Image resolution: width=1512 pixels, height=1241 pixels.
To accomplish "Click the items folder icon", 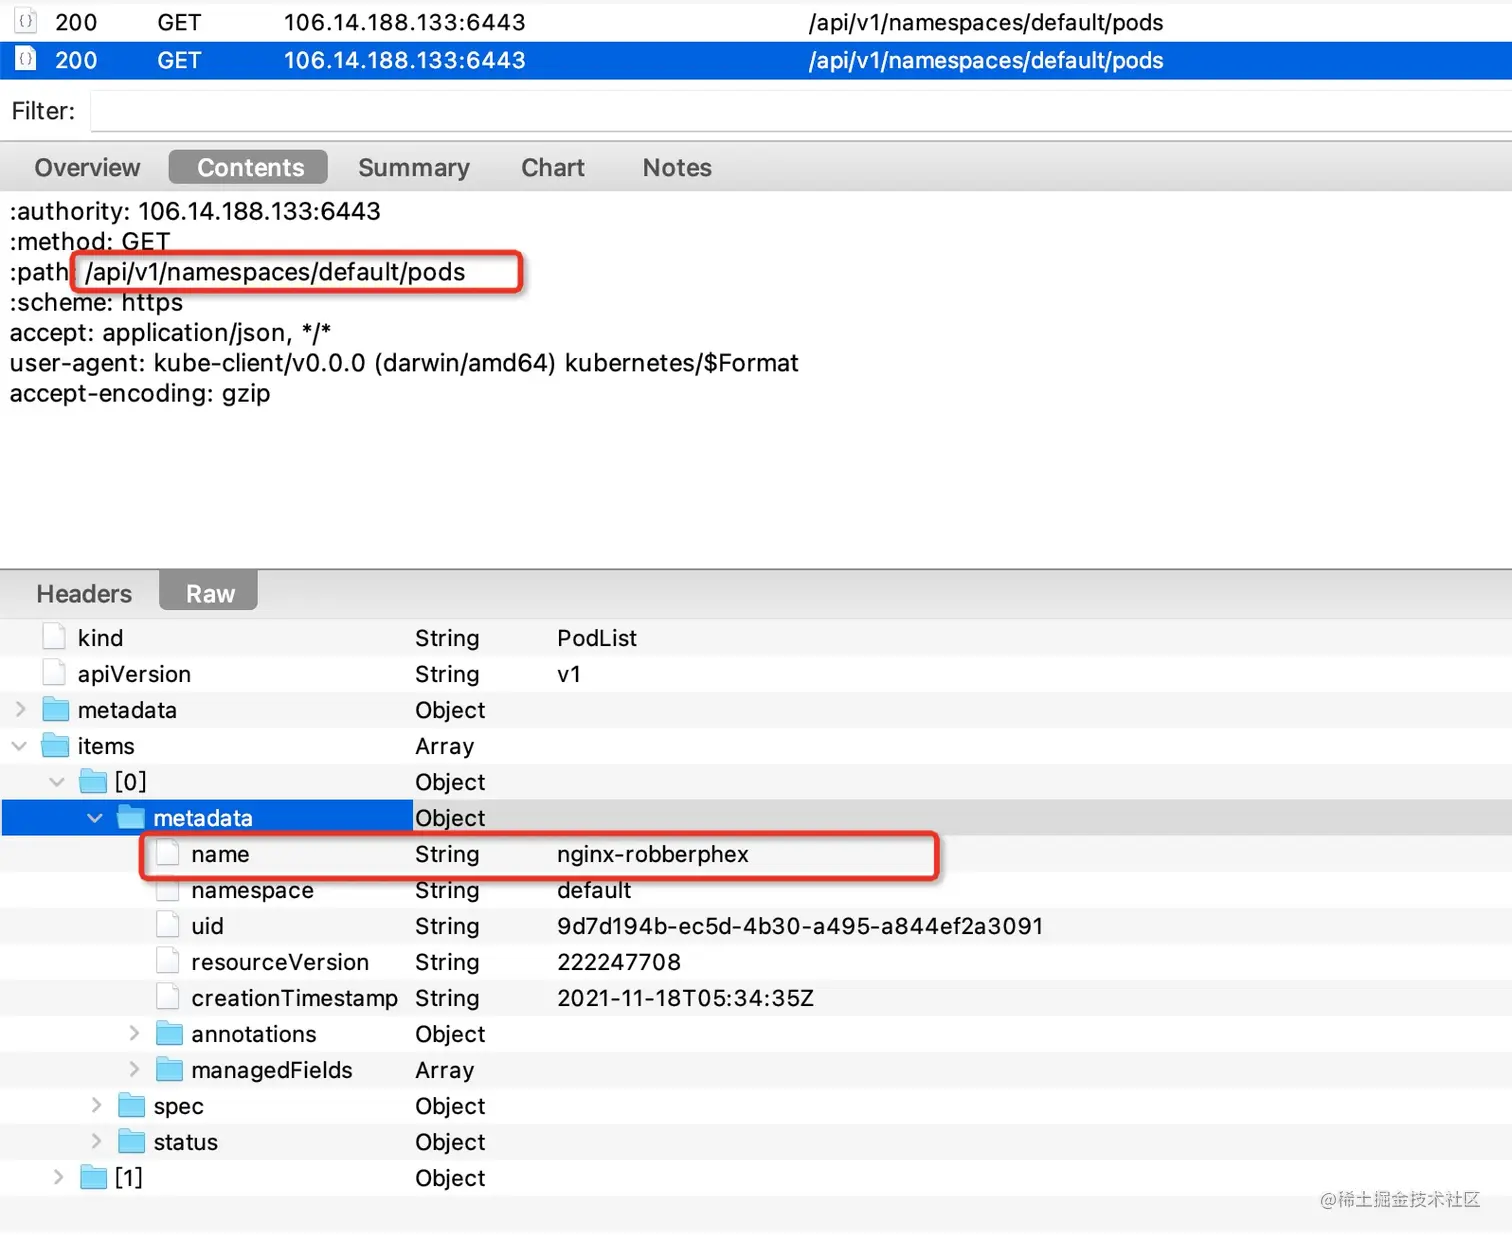I will point(55,745).
